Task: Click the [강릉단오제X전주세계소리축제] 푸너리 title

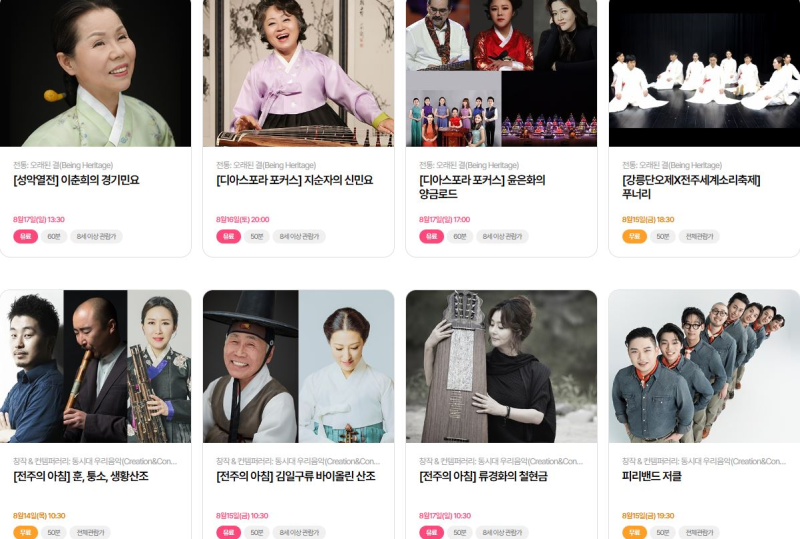Action: click(691, 187)
